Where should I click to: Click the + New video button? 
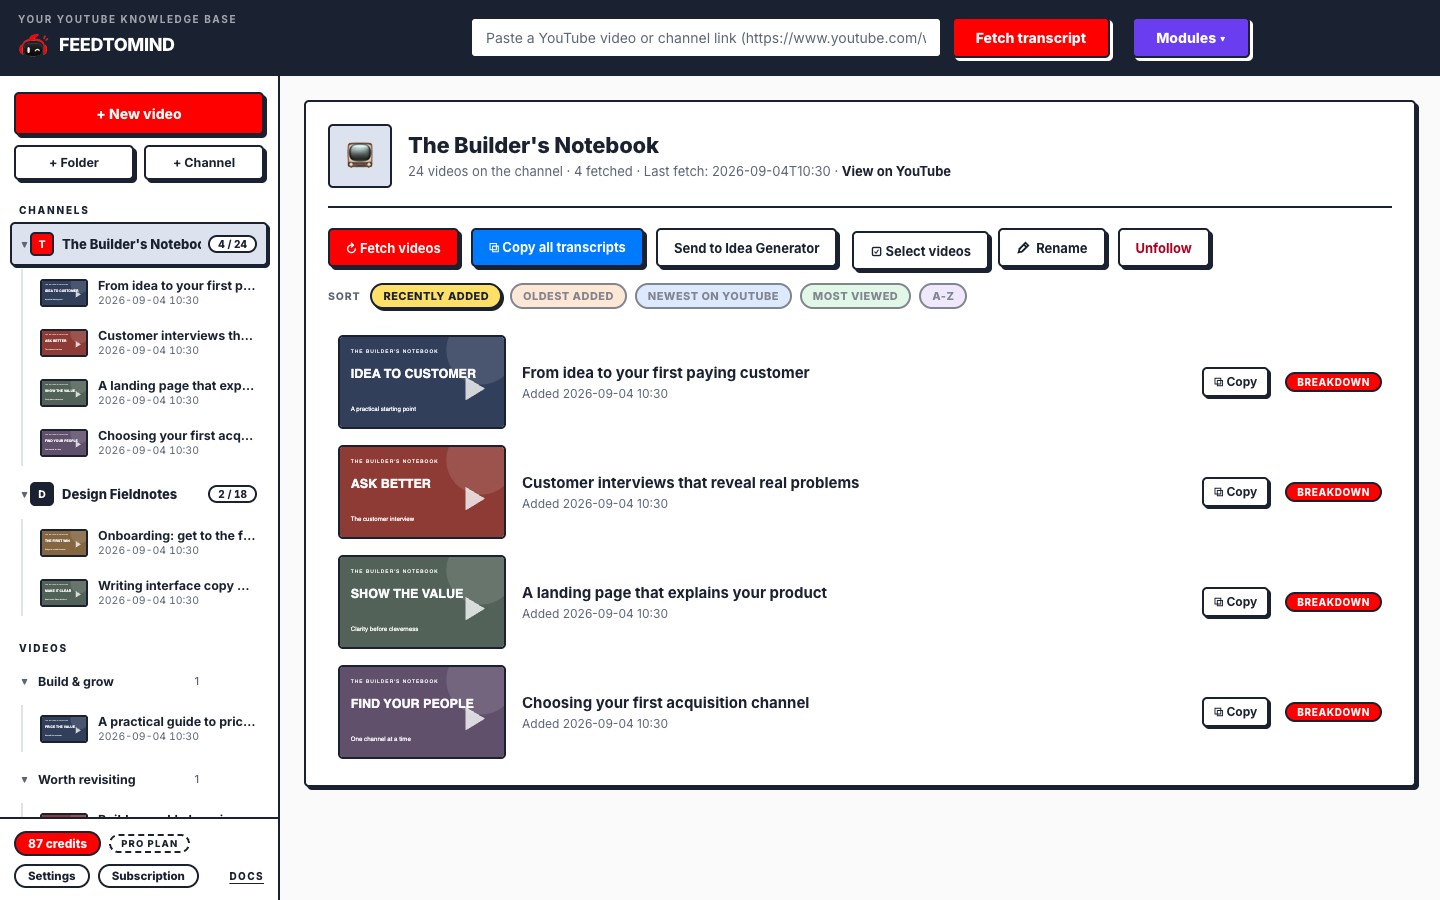pyautogui.click(x=139, y=114)
